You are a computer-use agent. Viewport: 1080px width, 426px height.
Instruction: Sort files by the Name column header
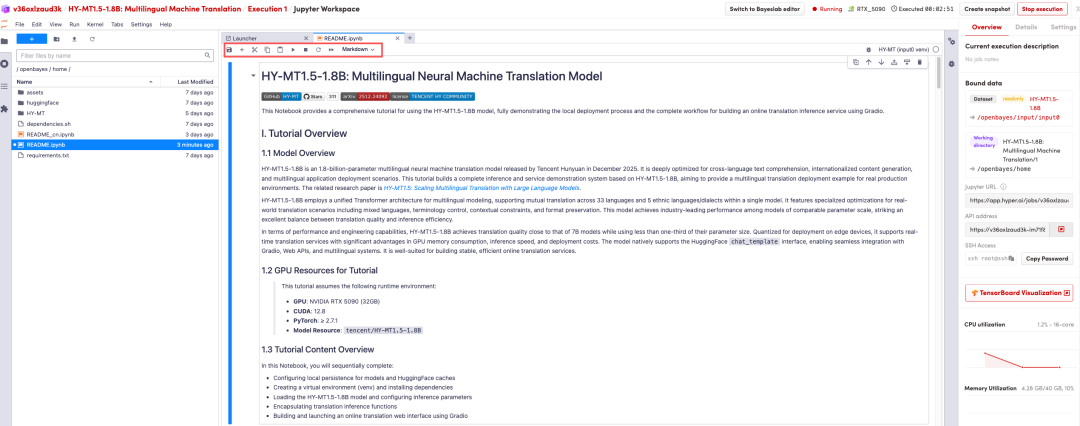tap(25, 81)
